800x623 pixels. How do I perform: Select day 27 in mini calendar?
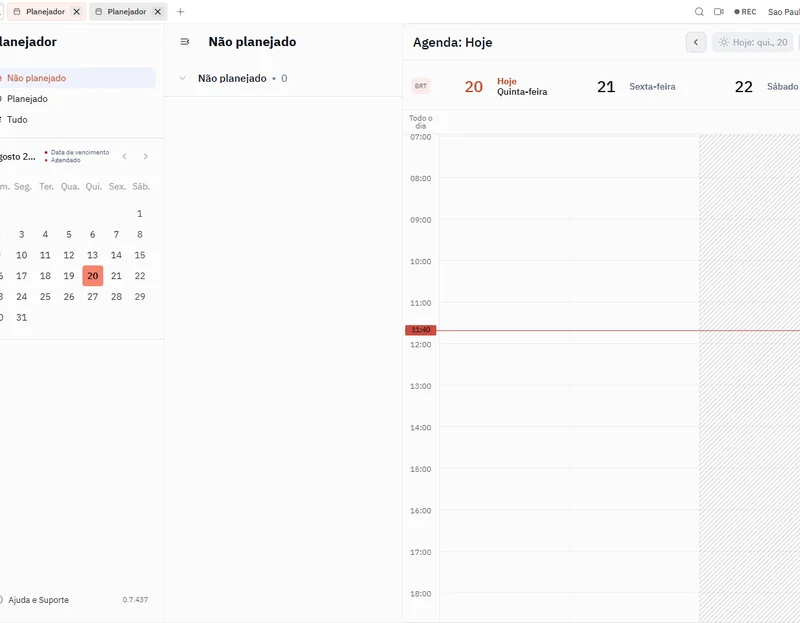pos(92,297)
